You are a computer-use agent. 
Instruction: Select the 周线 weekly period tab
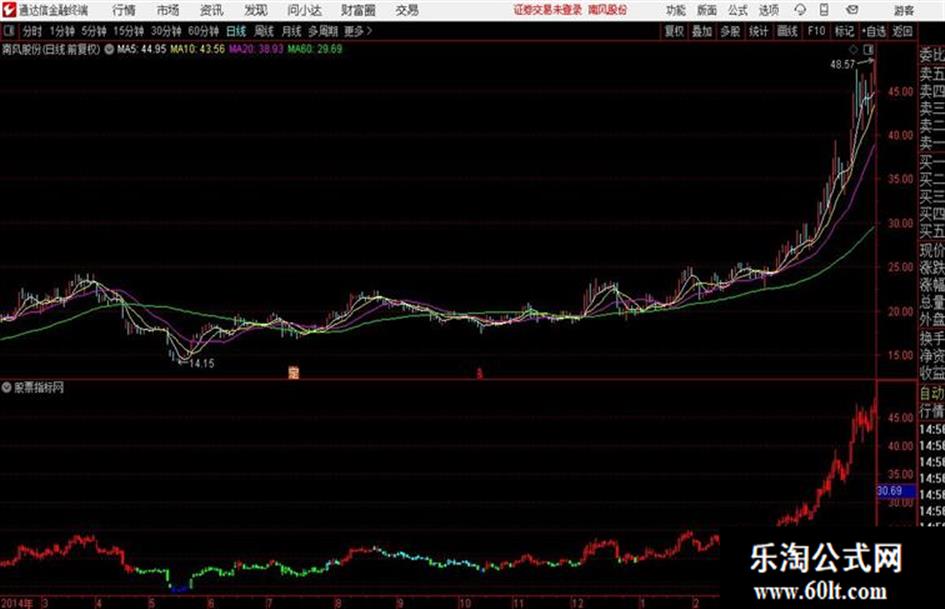(263, 31)
